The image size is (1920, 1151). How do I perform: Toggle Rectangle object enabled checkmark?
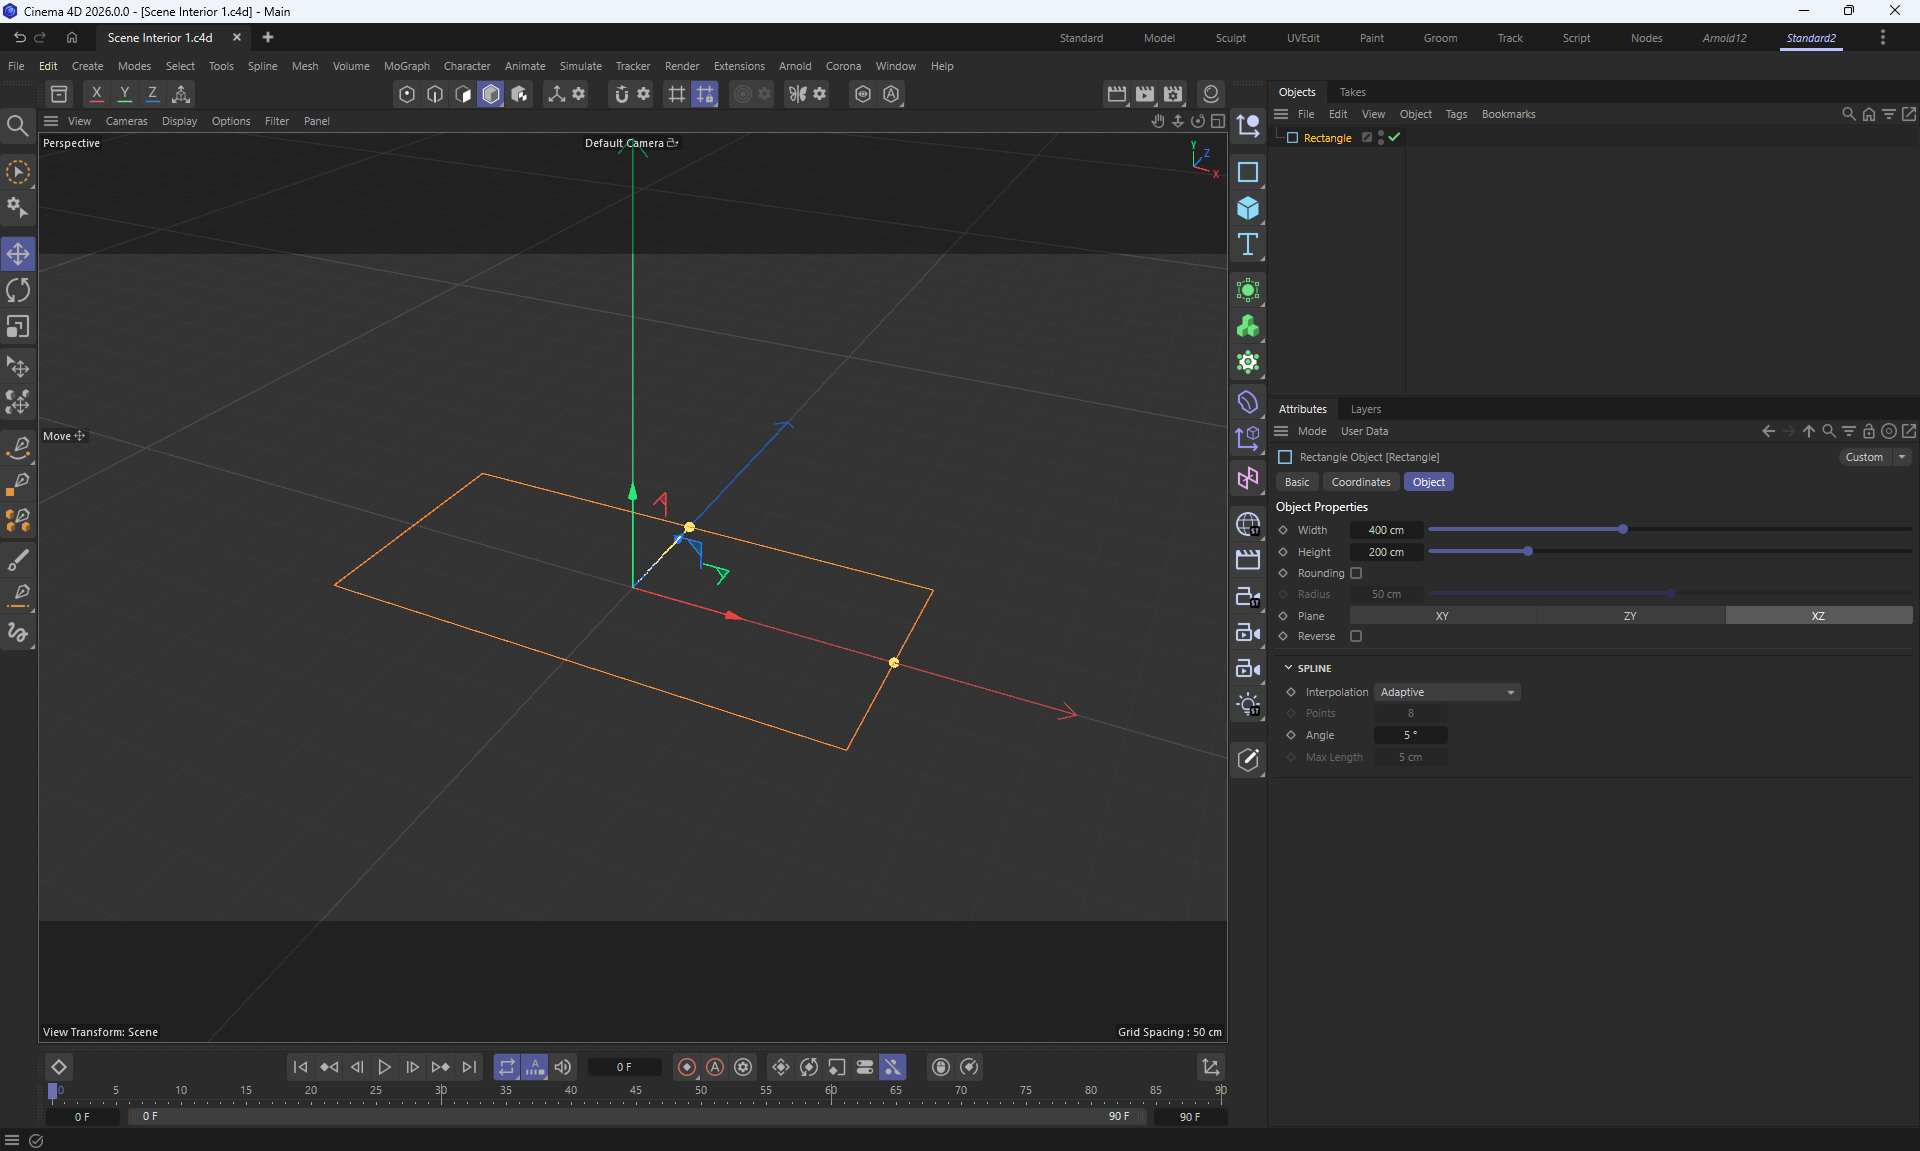(x=1394, y=138)
